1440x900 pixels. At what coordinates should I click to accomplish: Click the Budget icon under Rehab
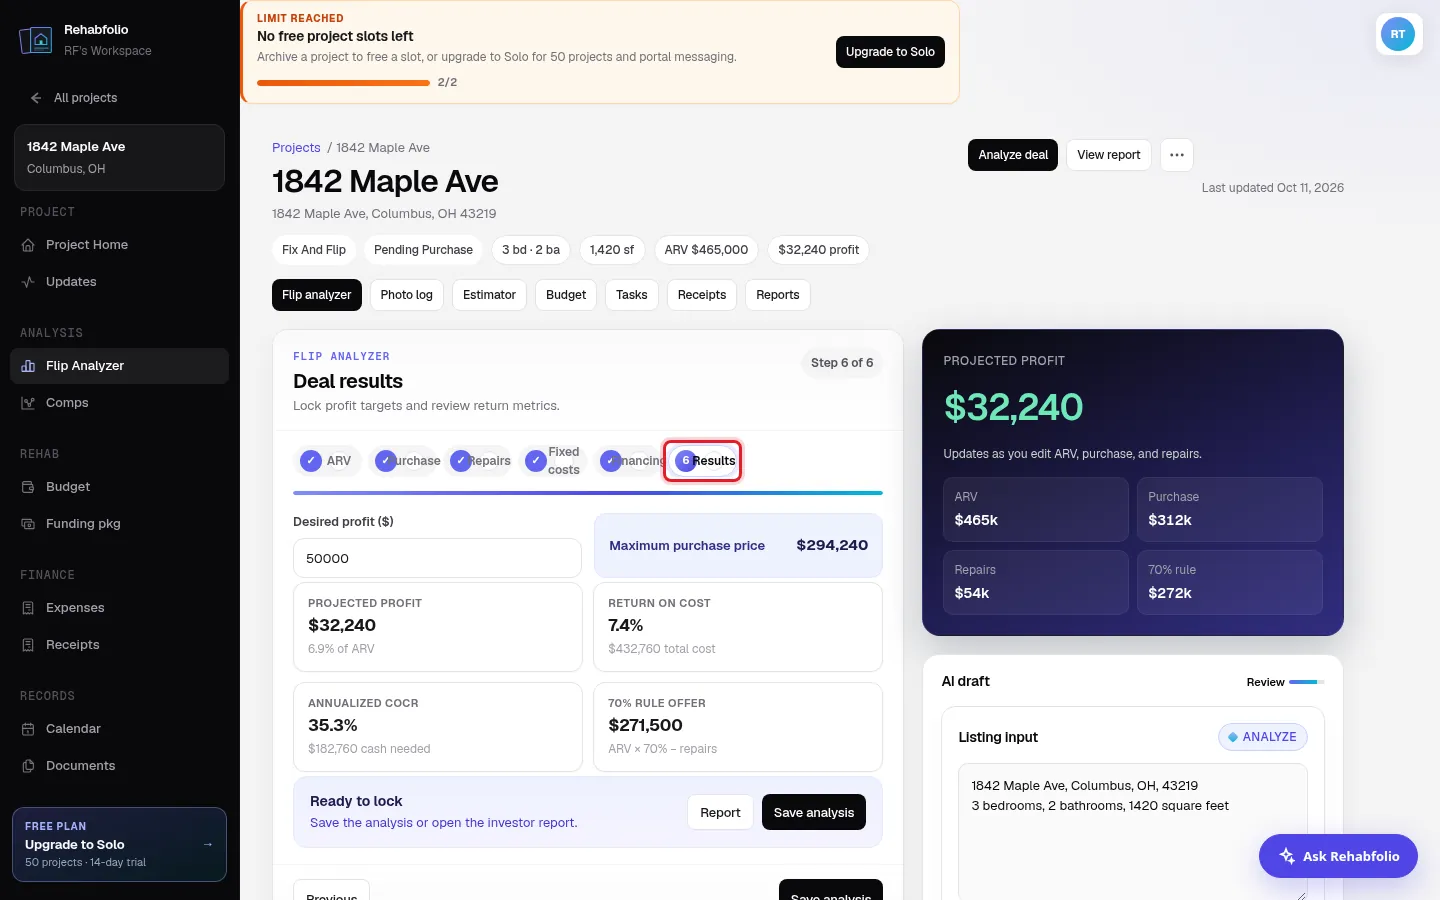pos(28,487)
